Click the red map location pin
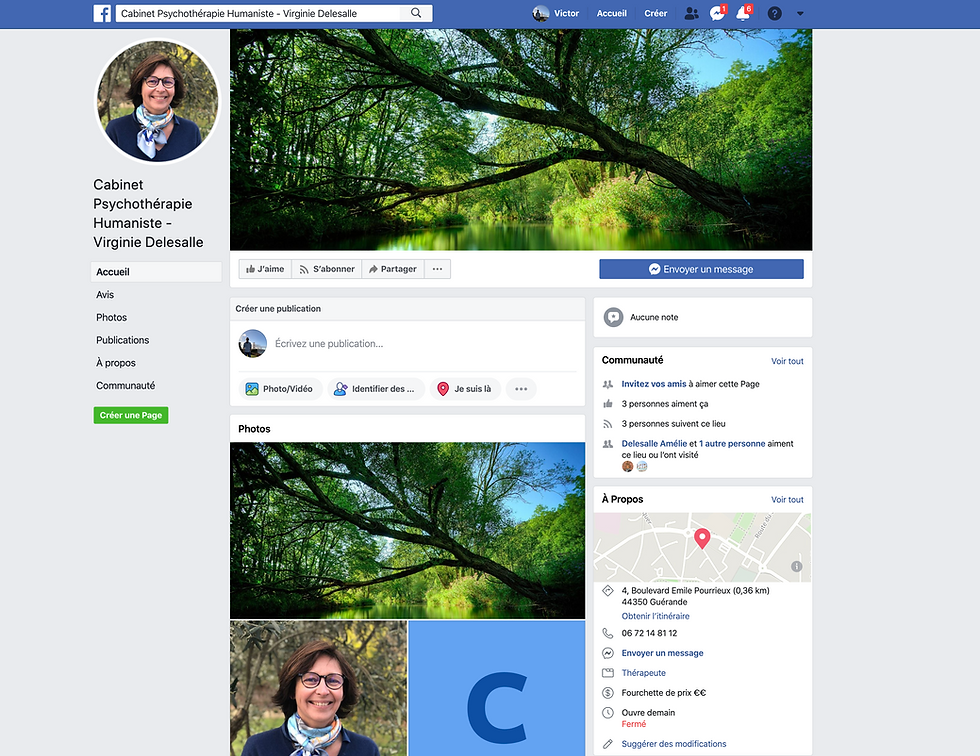 click(x=702, y=538)
